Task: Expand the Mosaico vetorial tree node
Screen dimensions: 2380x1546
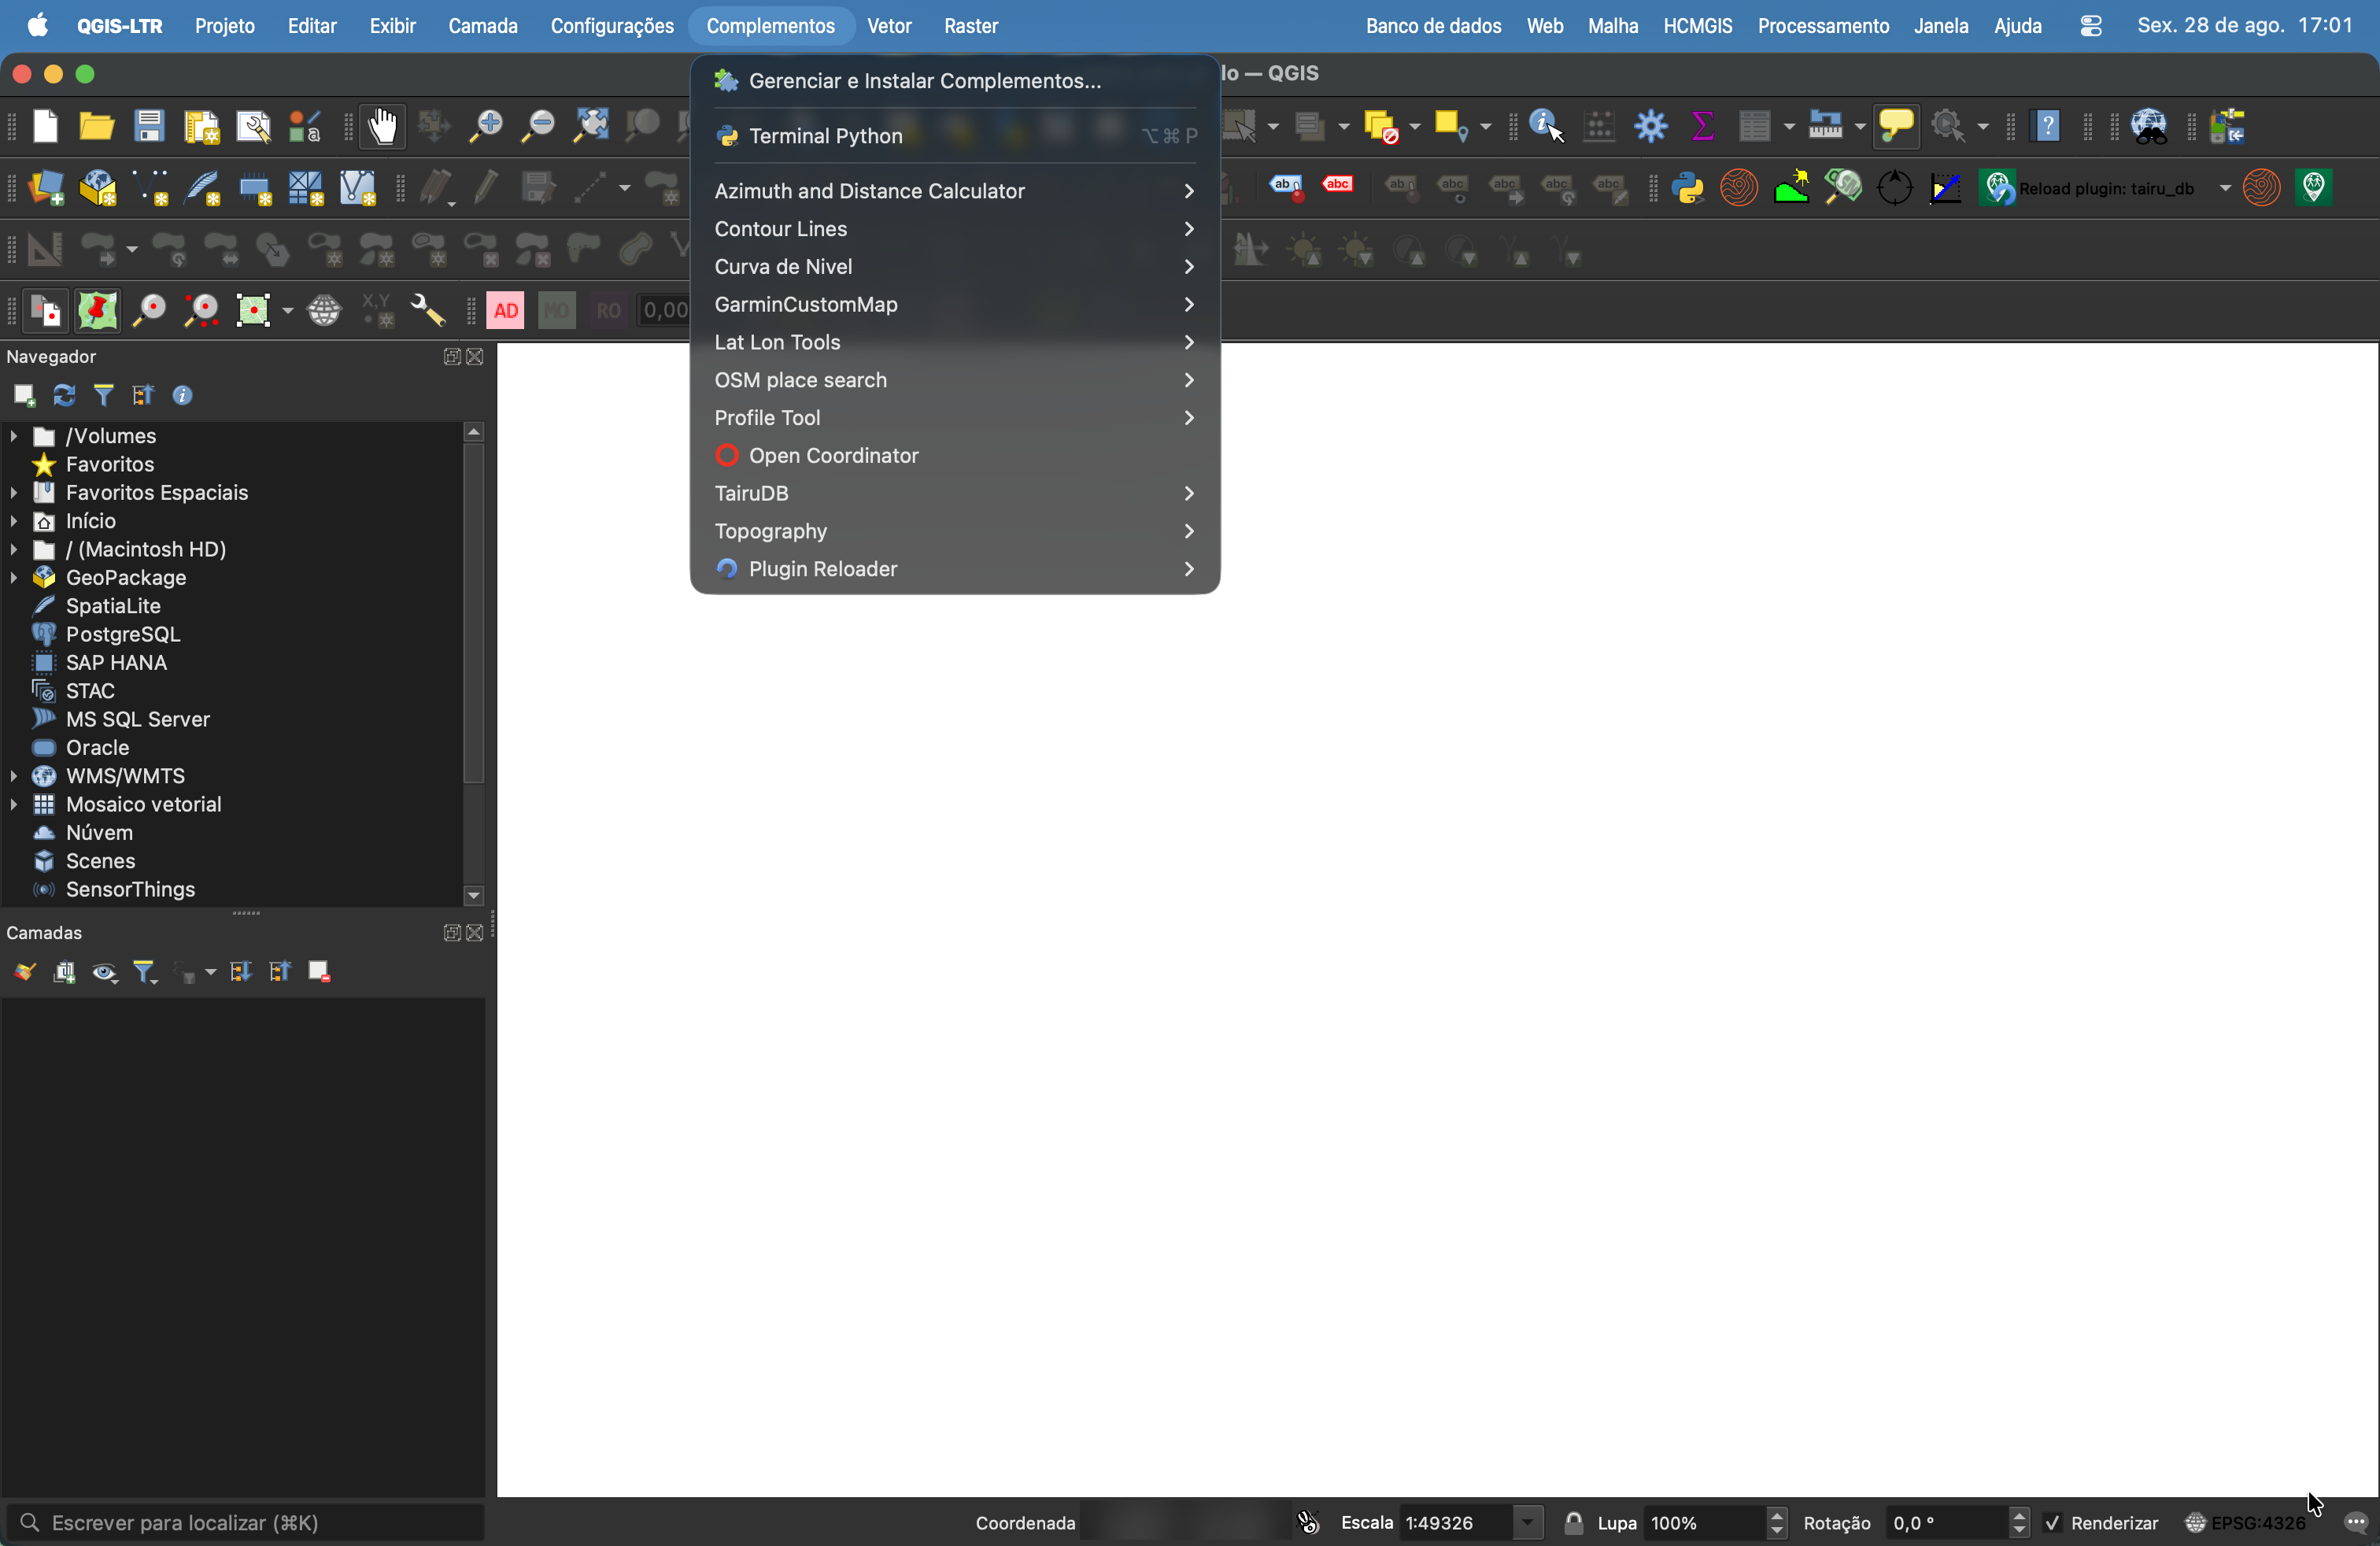Action: point(13,805)
